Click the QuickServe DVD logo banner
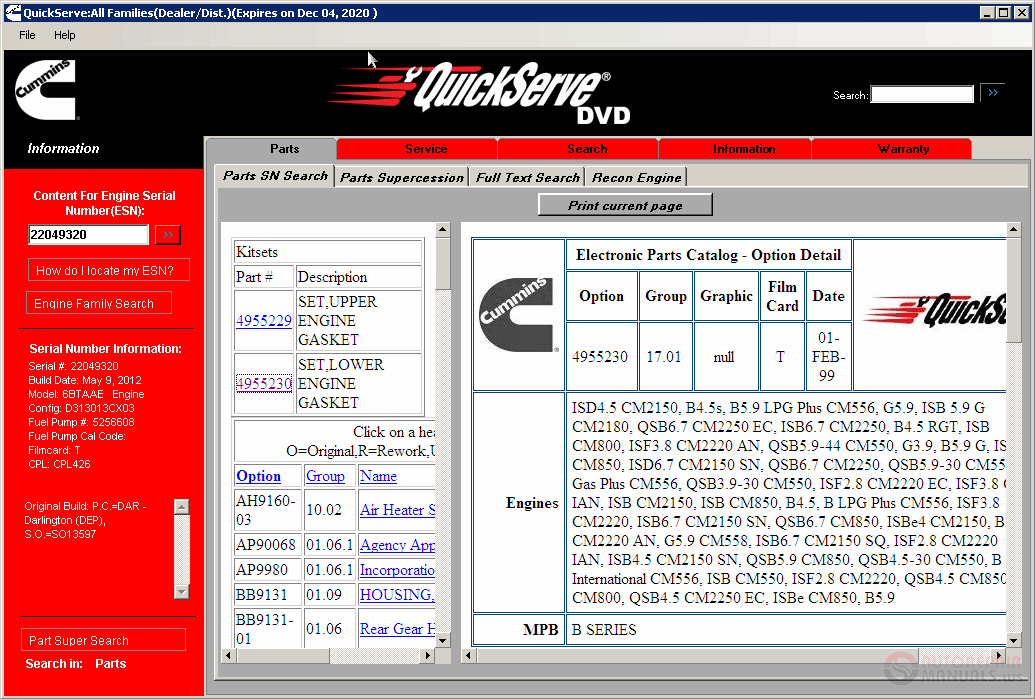1035x699 pixels. point(480,92)
